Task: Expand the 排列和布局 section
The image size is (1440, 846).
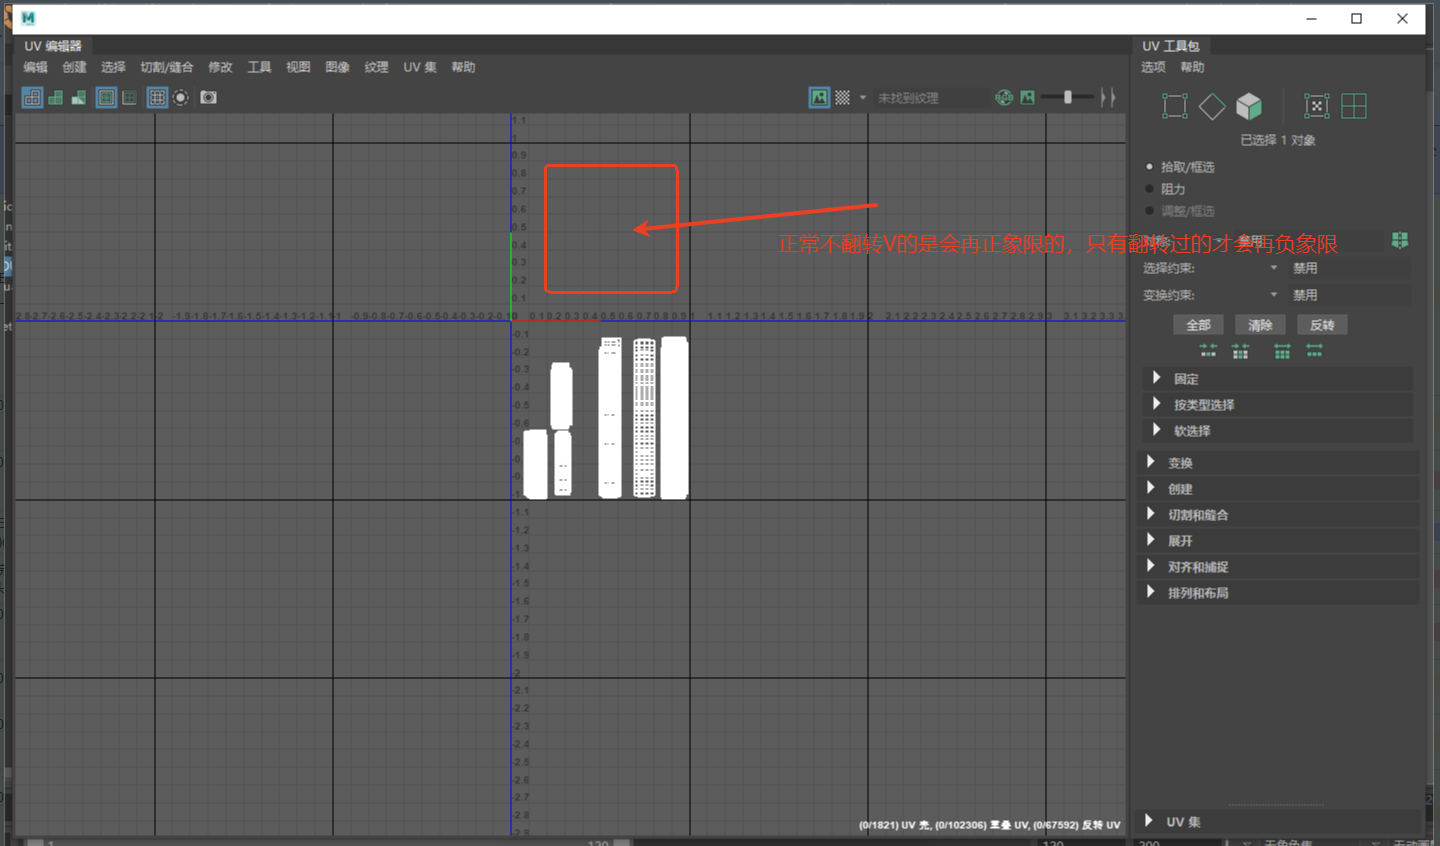Action: [1198, 593]
